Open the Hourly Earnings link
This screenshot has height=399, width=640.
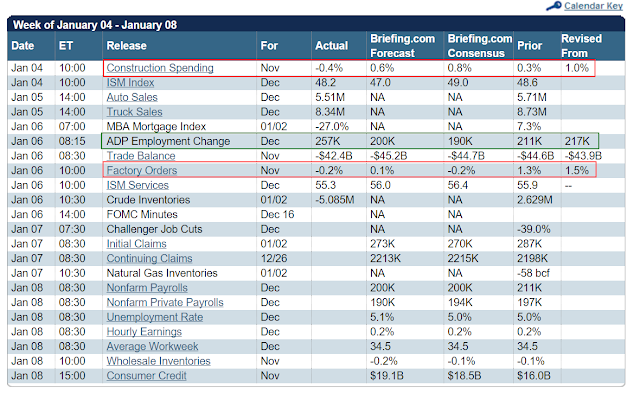[144, 332]
